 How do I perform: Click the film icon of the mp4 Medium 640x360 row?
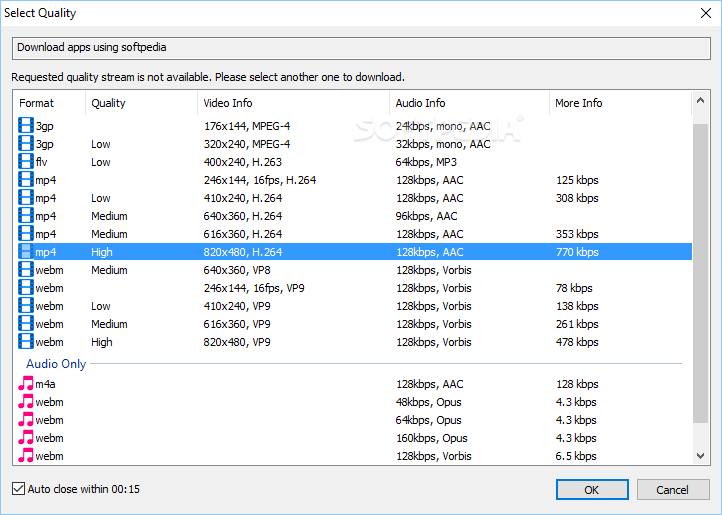tap(26, 216)
